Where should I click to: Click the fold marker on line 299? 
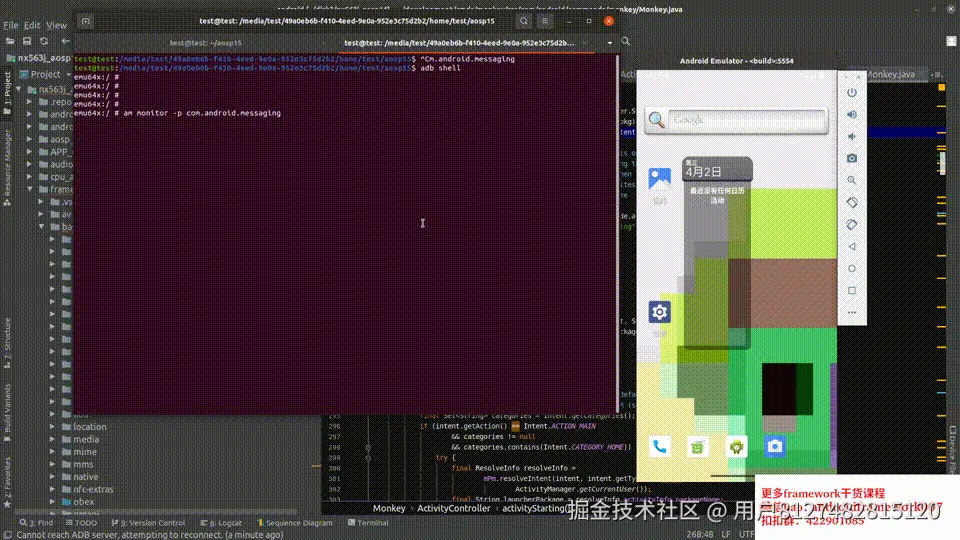[x=368, y=458]
